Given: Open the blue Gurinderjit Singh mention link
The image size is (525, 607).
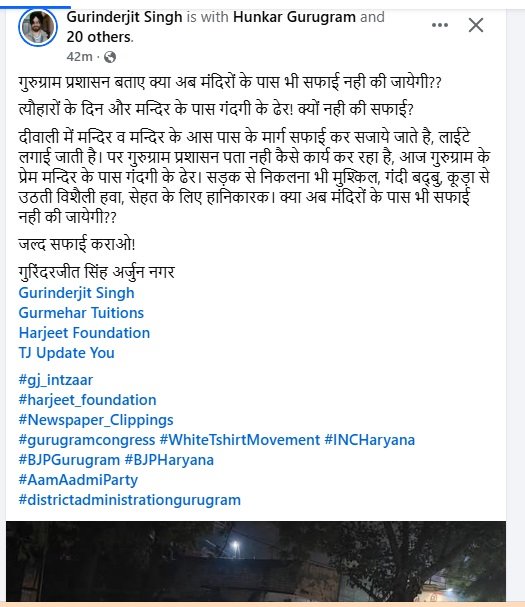Looking at the screenshot, I should click(77, 293).
